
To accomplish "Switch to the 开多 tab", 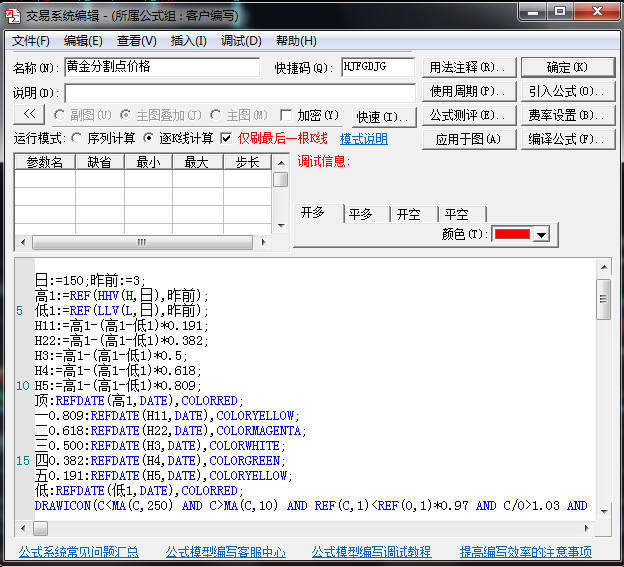I will 318,213.
